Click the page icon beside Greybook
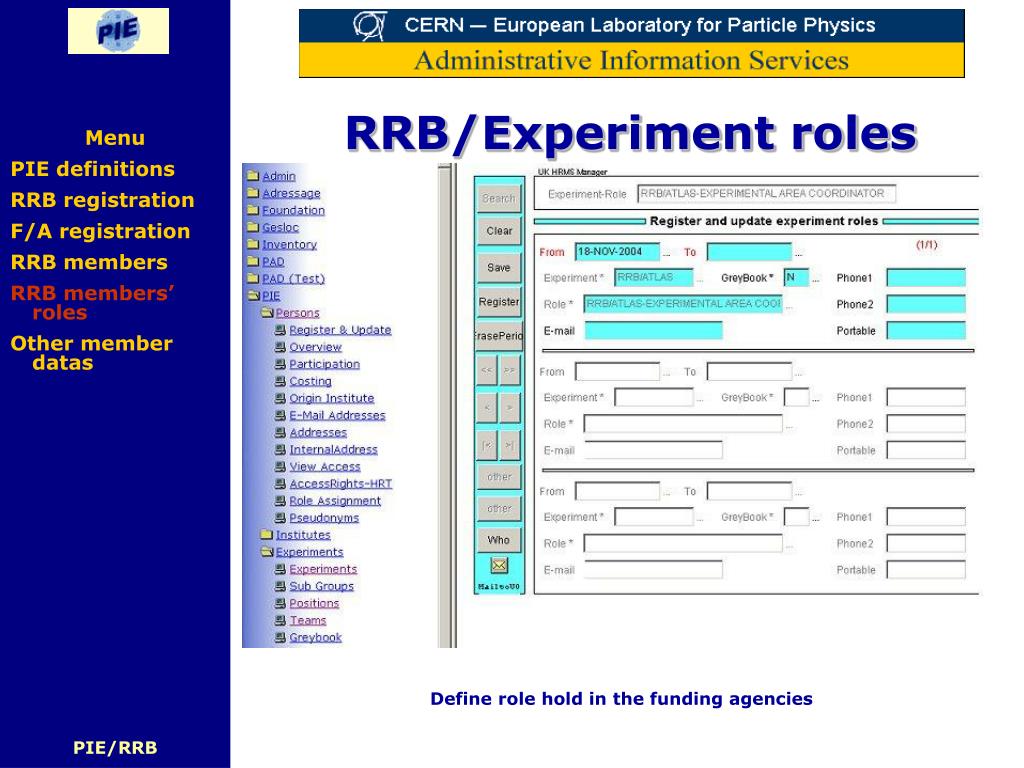This screenshot has width=1024, height=768. [x=280, y=637]
